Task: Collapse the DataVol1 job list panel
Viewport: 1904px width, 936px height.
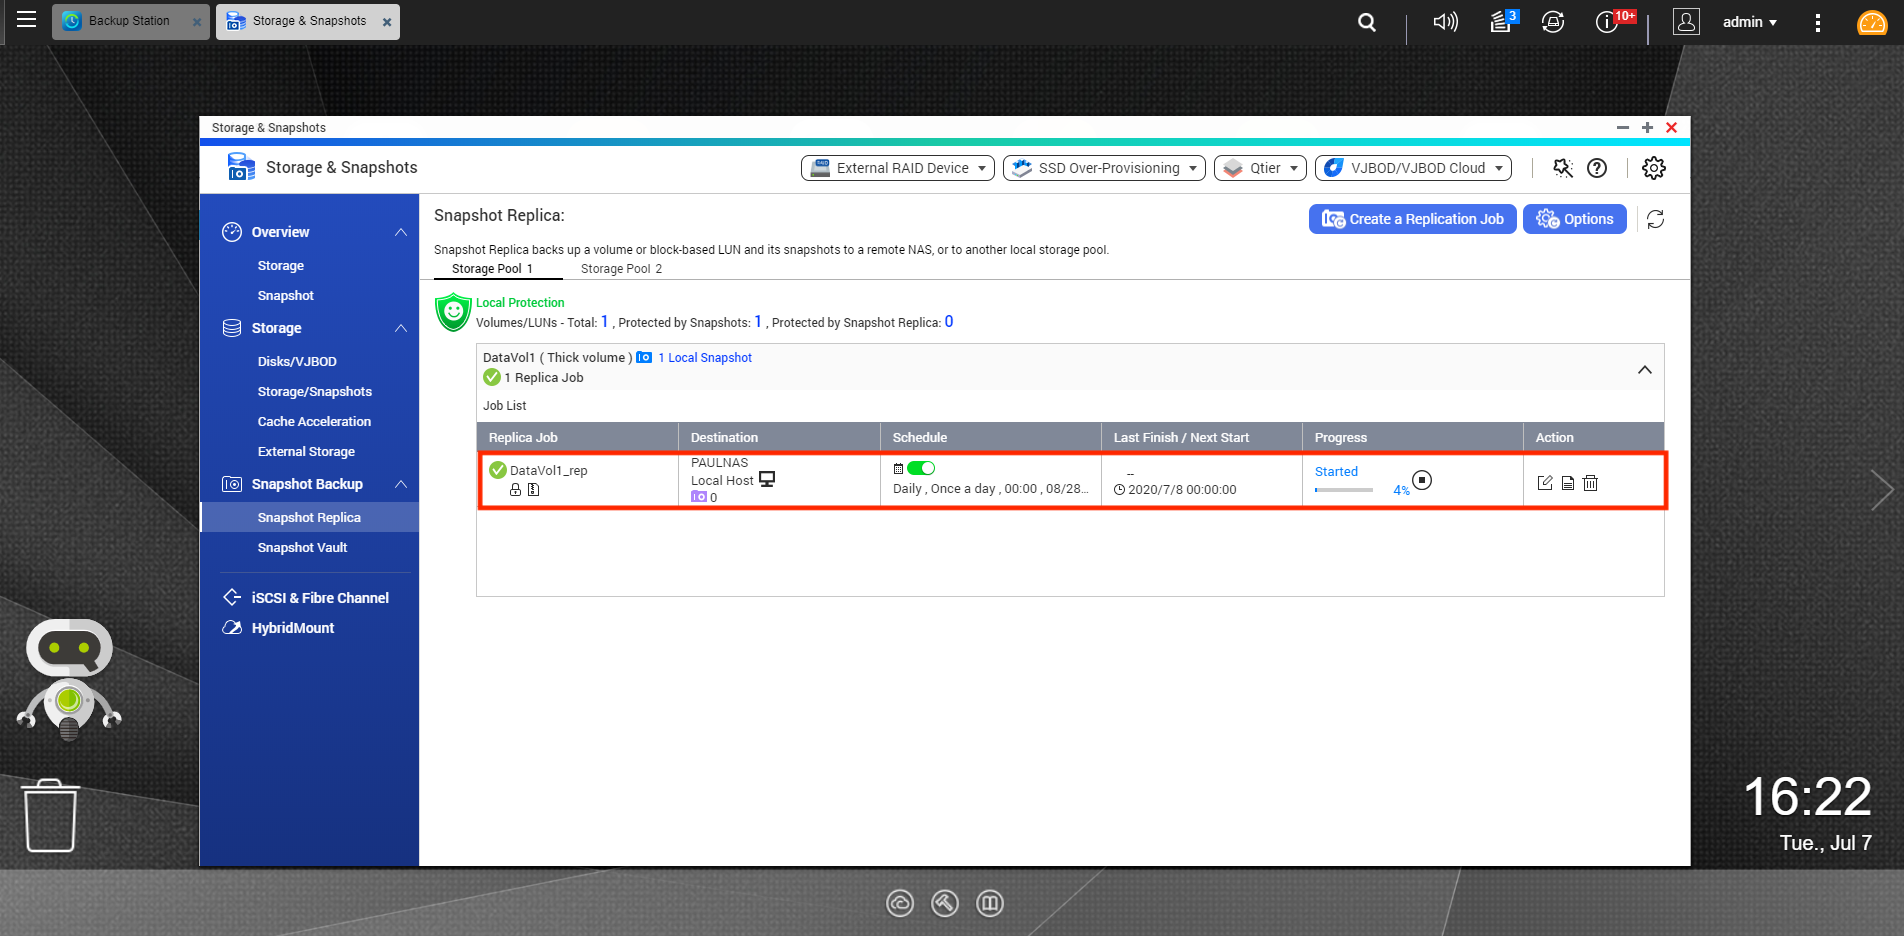Action: [x=1644, y=370]
